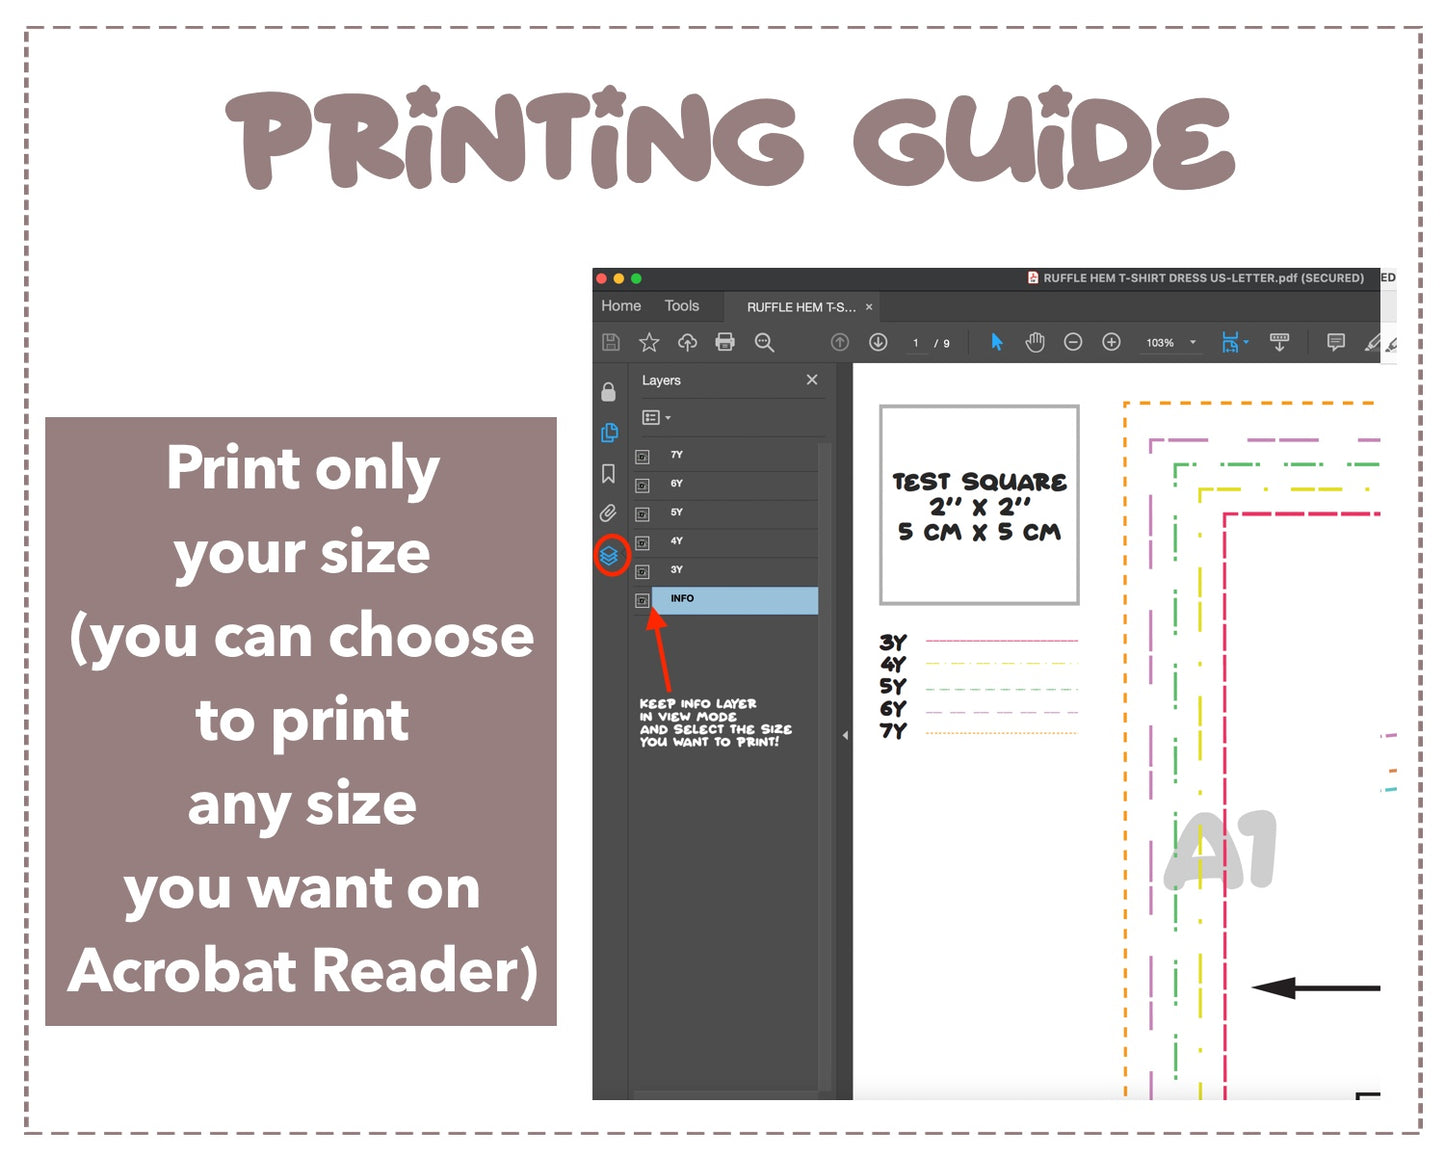1445x1156 pixels.
Task: Go to next page with down arrow
Action: (x=878, y=342)
